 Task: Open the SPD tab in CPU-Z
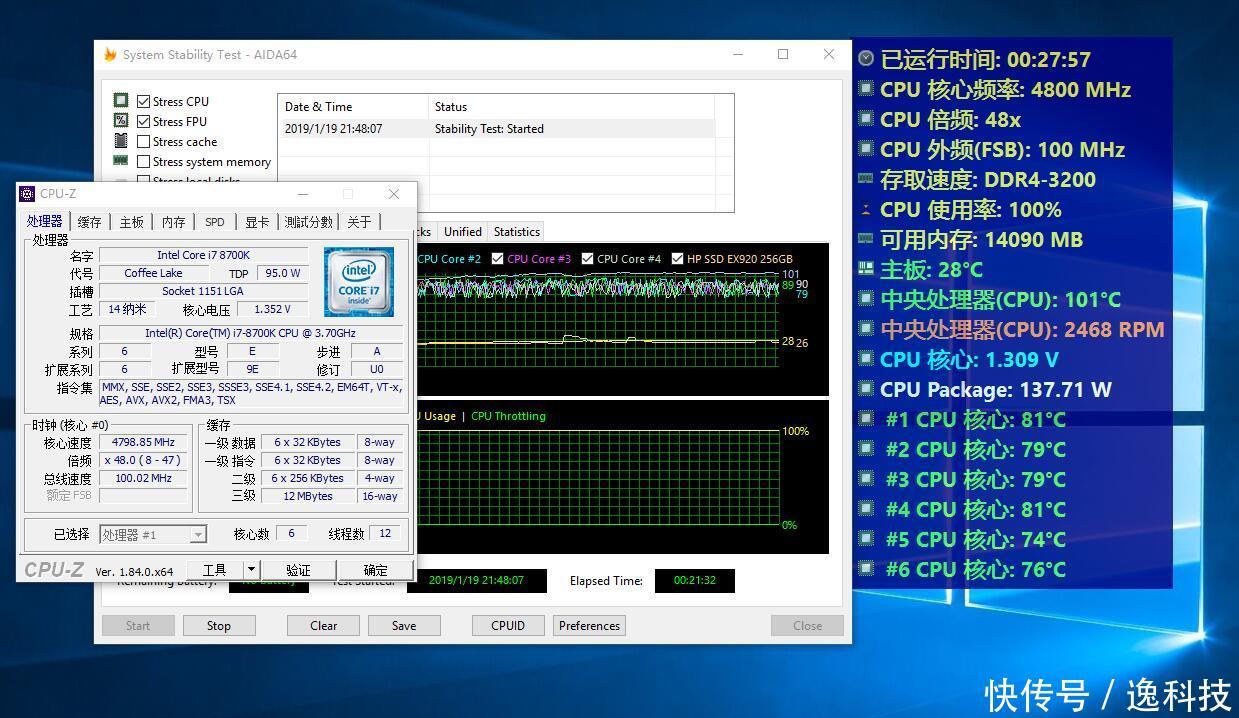pyautogui.click(x=215, y=222)
